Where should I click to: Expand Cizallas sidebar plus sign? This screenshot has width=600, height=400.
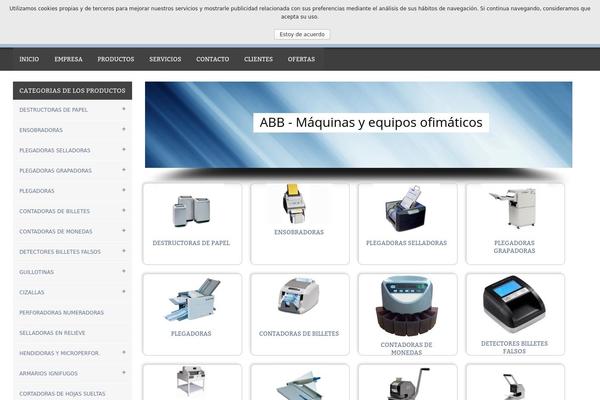click(124, 292)
